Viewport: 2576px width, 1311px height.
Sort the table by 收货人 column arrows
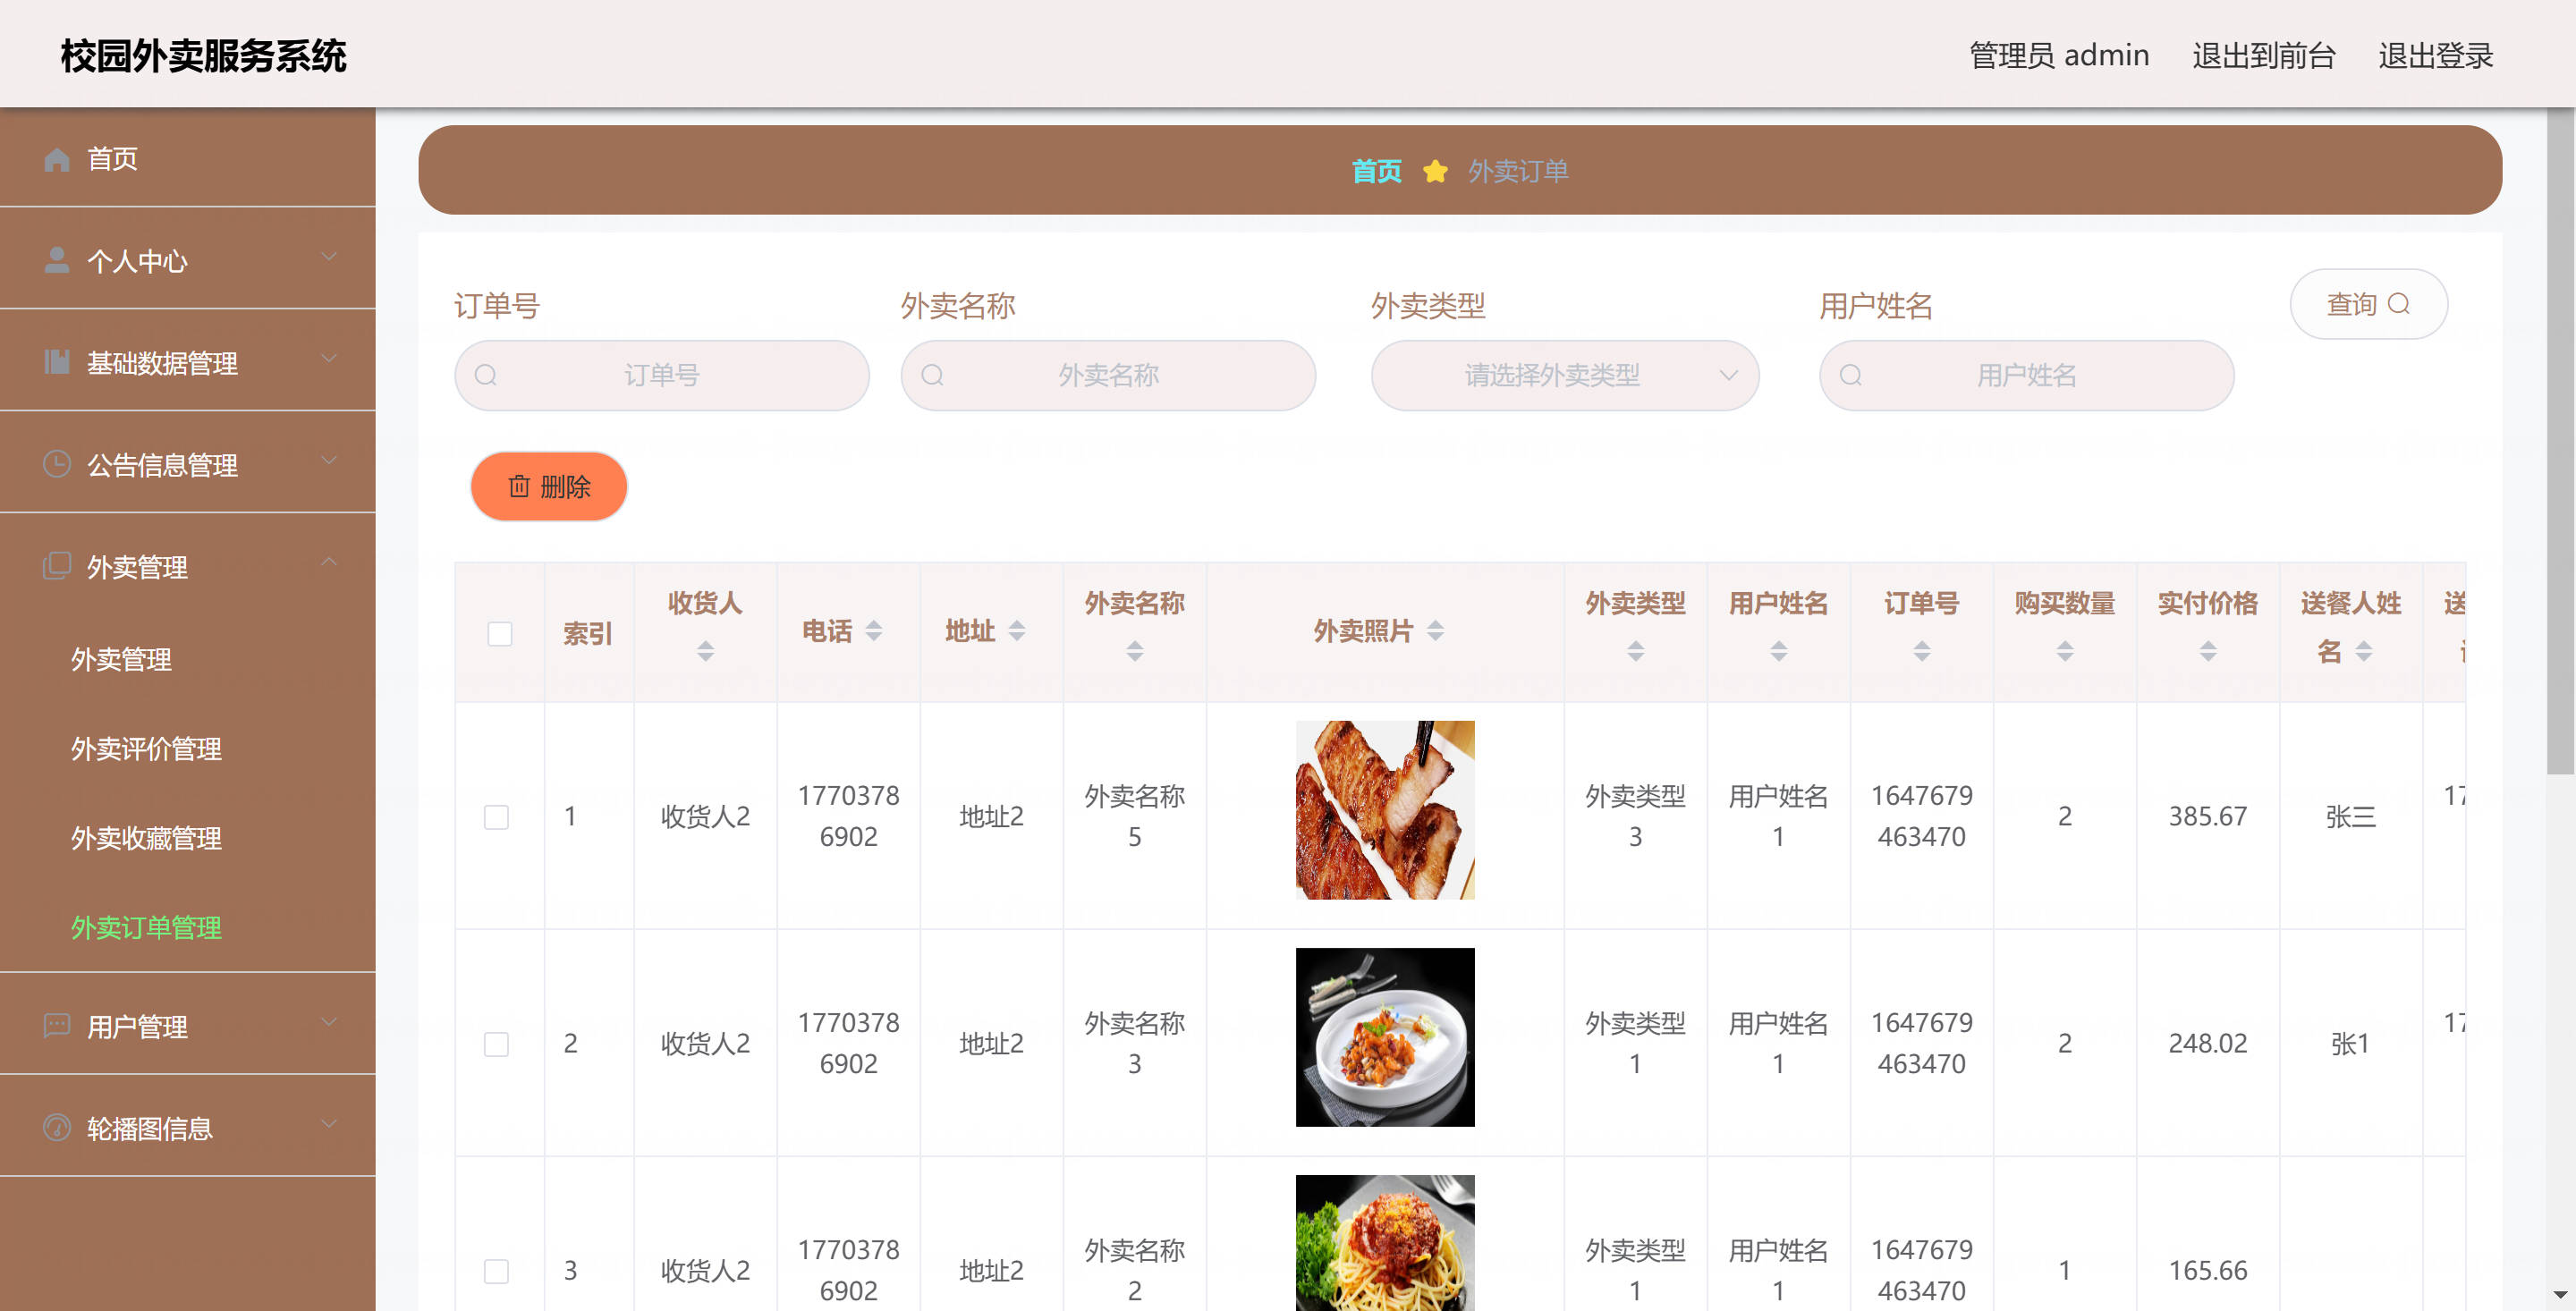tap(705, 651)
